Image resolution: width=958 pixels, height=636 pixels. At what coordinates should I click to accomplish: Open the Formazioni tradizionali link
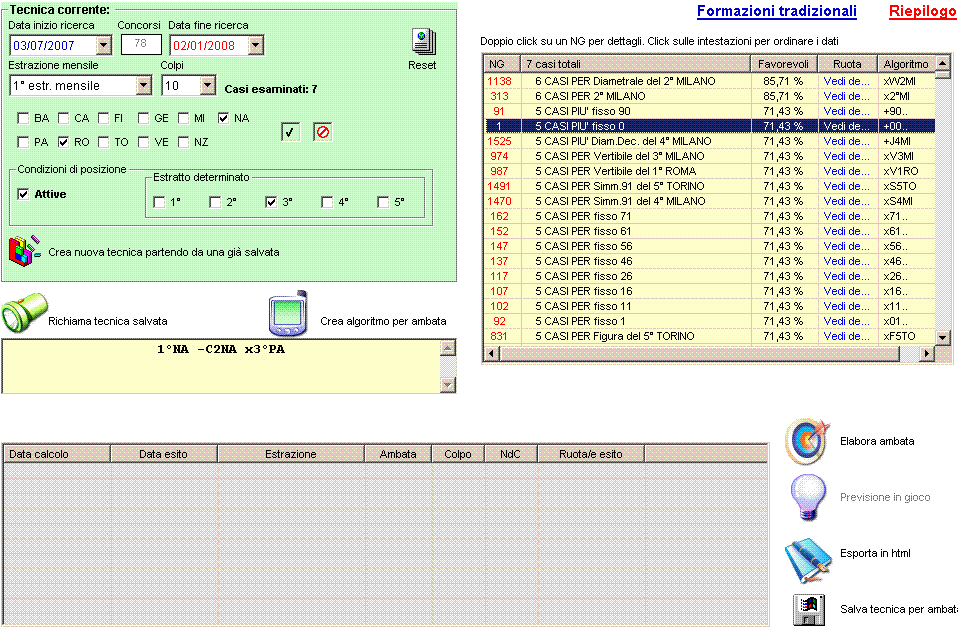777,11
